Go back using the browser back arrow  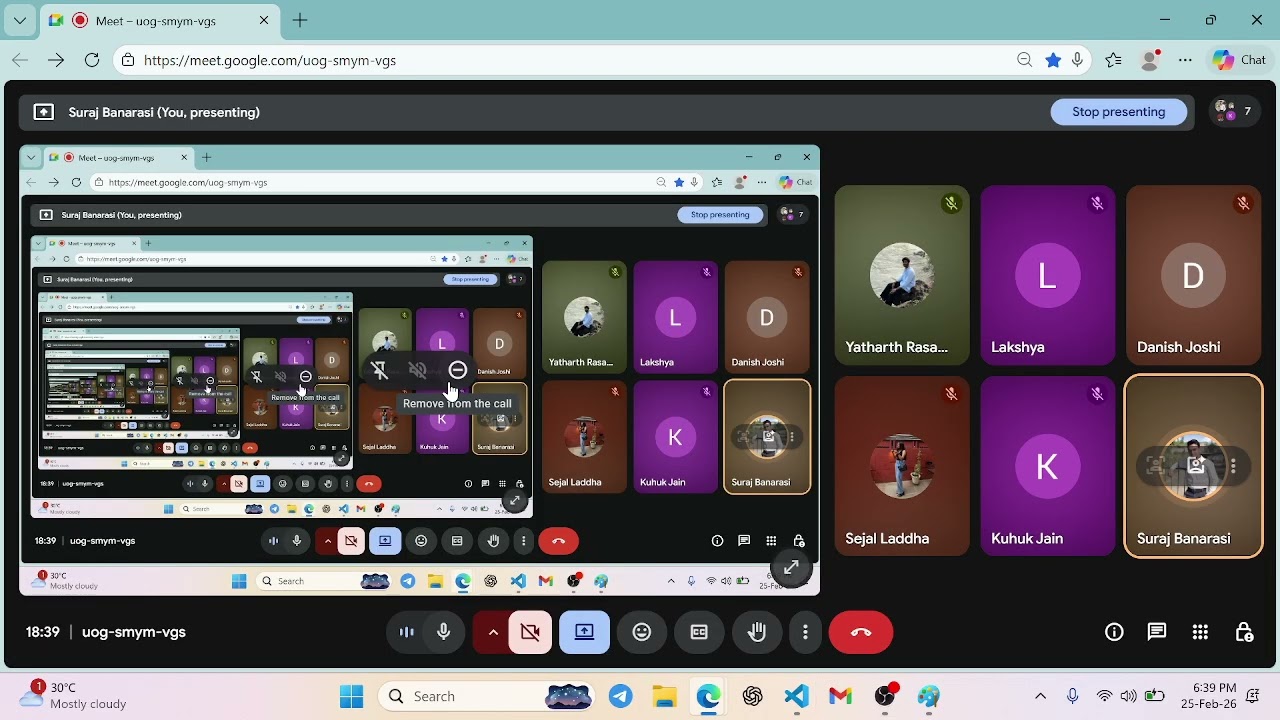coord(21,60)
